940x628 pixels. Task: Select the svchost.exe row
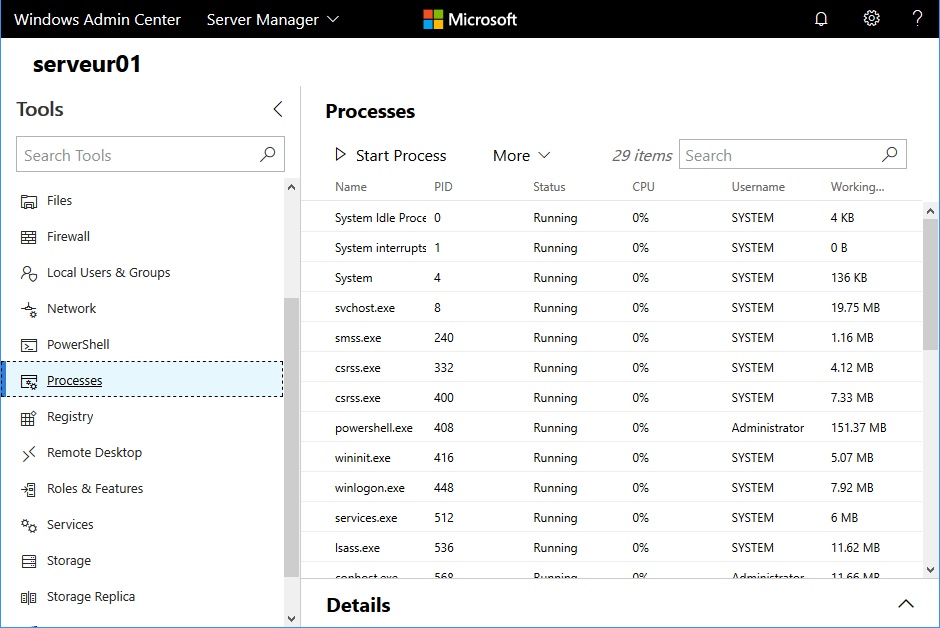pyautogui.click(x=611, y=307)
